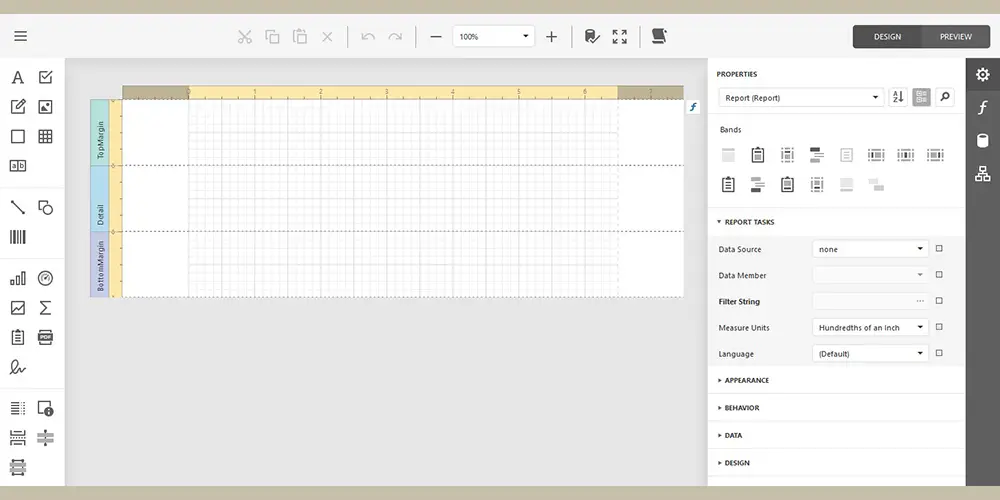1000x500 pixels.
Task: Open the Expressions f side tab
Action: pos(983,108)
